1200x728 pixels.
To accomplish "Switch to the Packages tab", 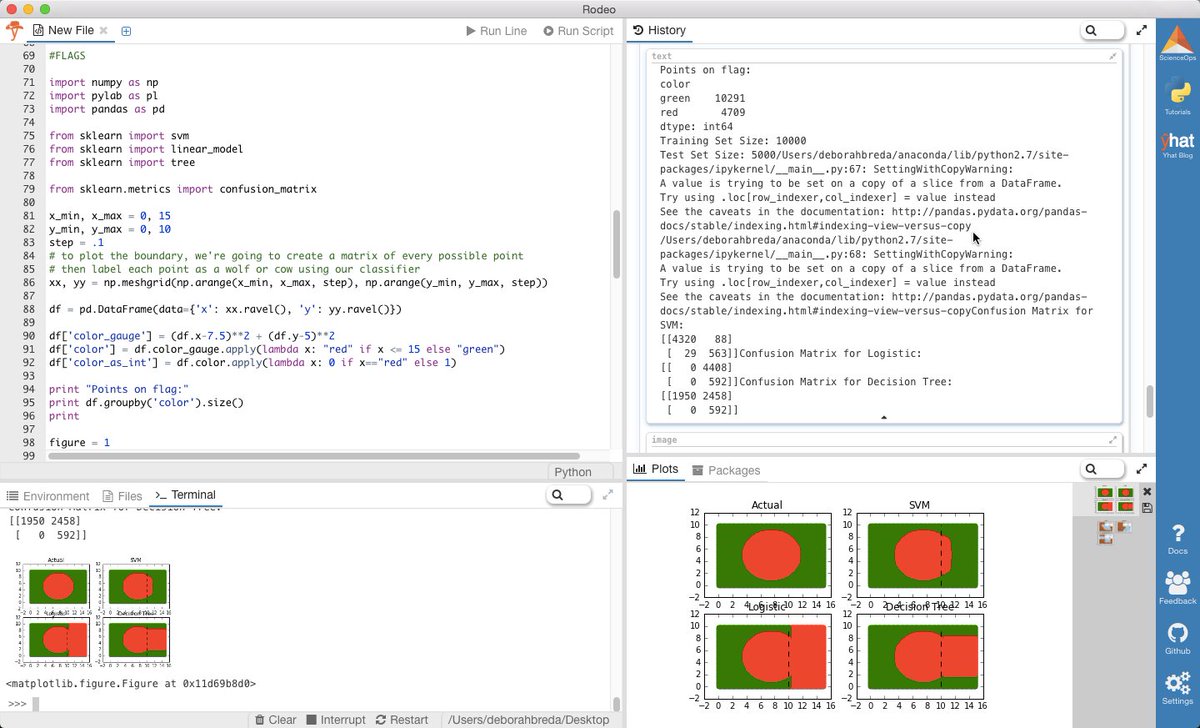I will point(726,470).
